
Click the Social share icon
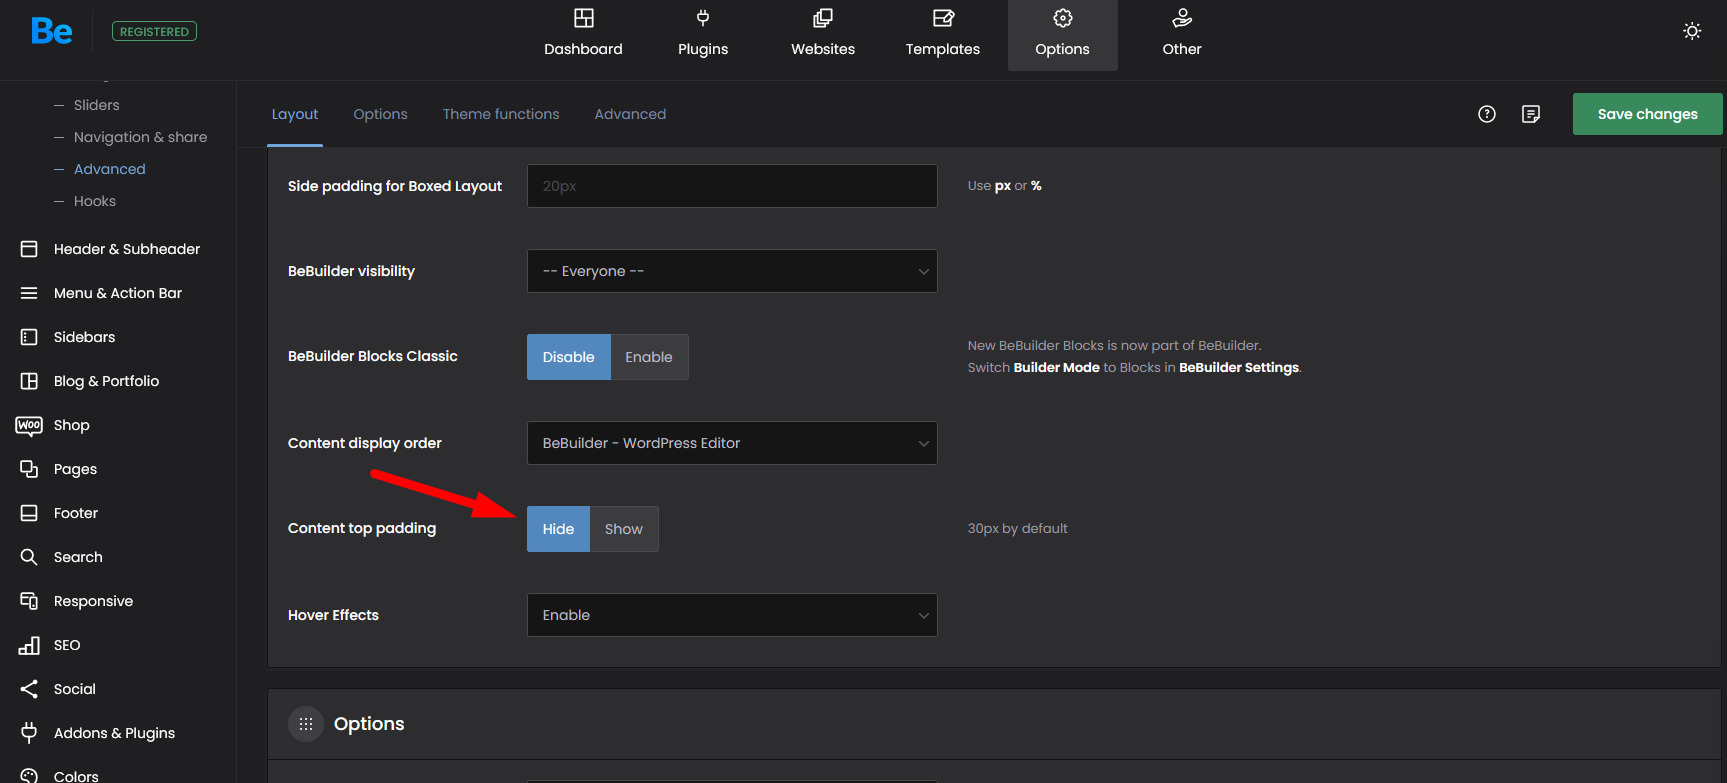pyautogui.click(x=29, y=689)
